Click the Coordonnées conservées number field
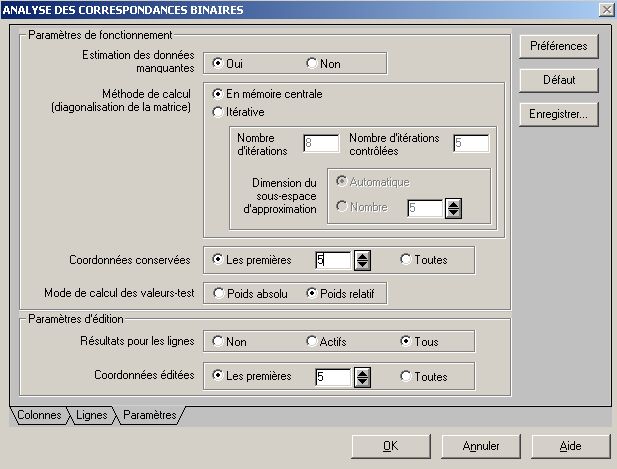617x469 pixels. [333, 260]
